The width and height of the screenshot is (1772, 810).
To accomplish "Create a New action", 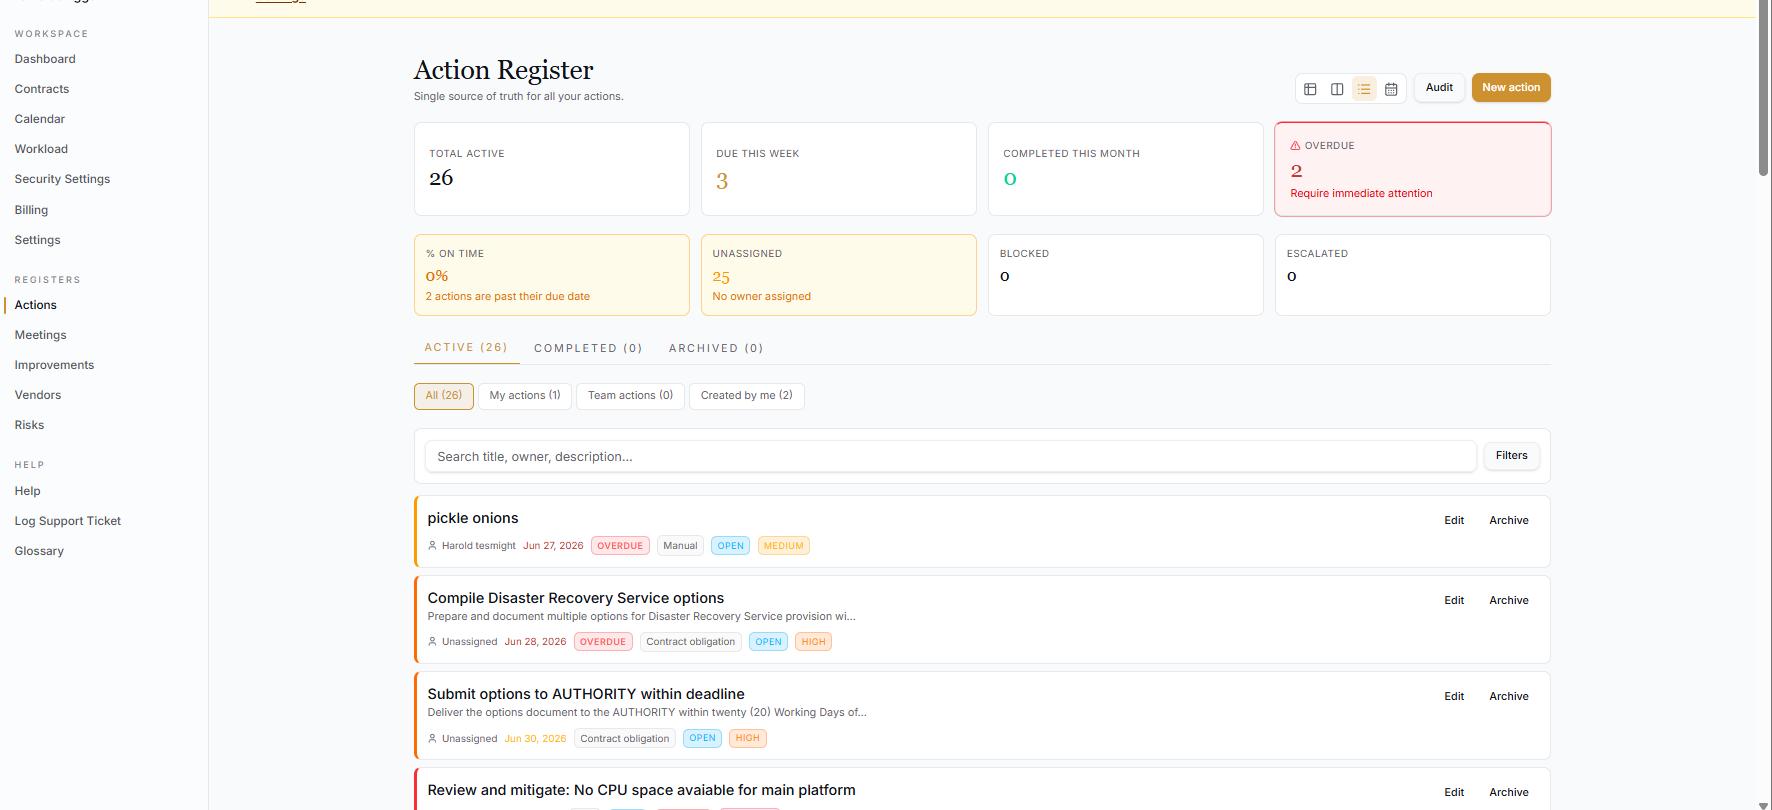I will tap(1511, 88).
